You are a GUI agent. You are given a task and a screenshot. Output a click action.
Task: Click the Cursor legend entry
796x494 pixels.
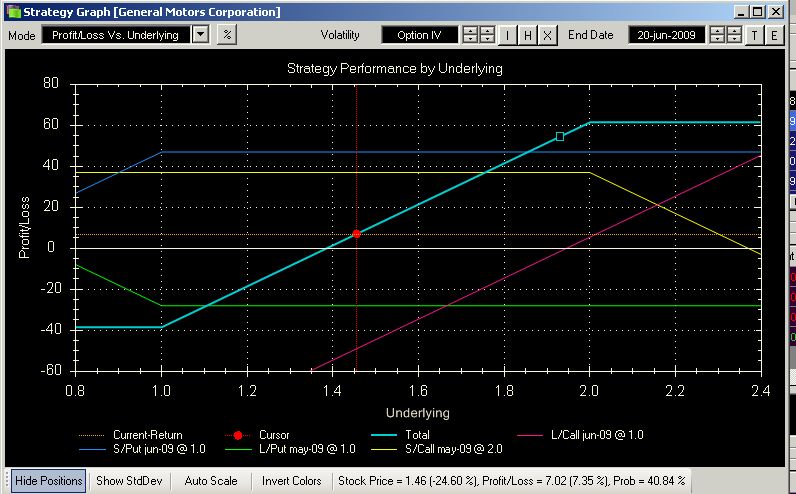coord(257,435)
